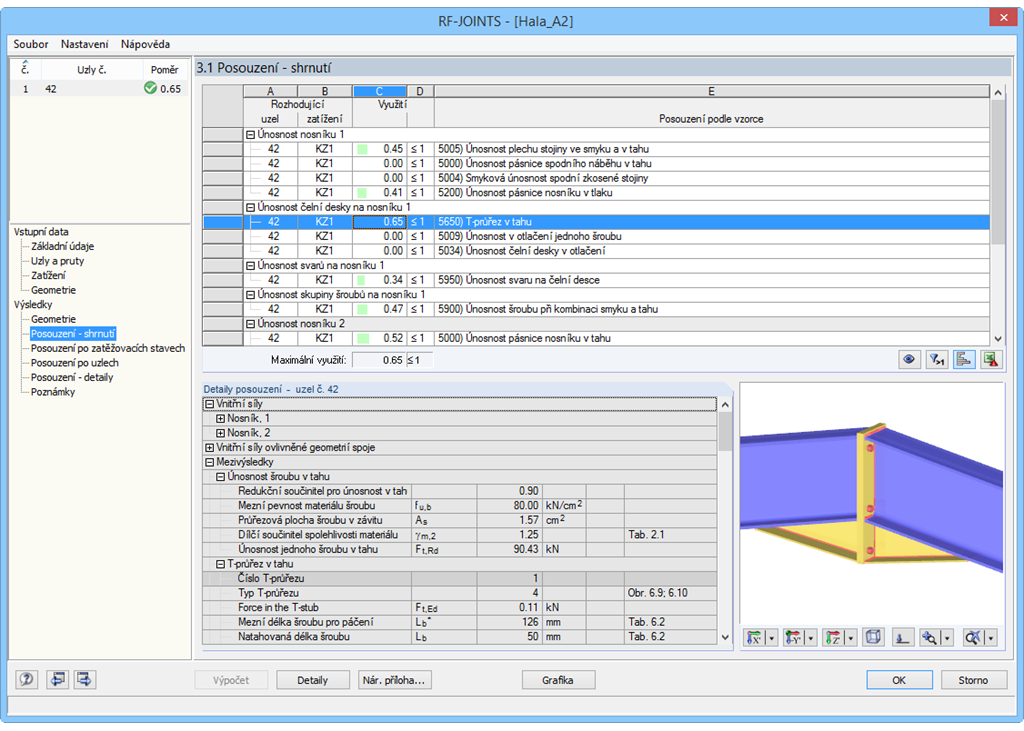
Task: Click the Nár. příloha... button
Action: (x=394, y=680)
